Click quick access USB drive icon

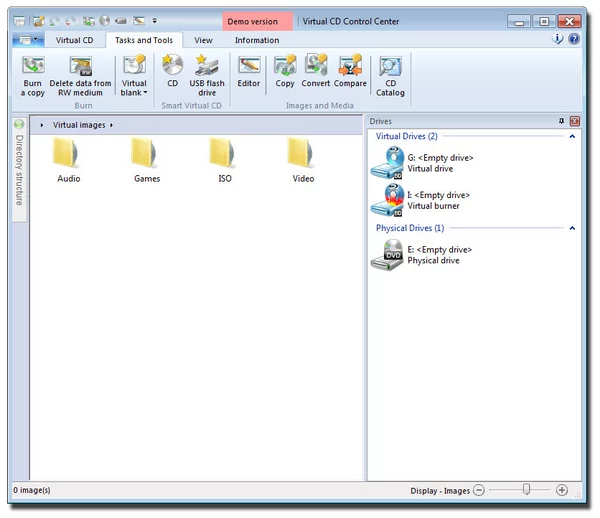tap(121, 21)
